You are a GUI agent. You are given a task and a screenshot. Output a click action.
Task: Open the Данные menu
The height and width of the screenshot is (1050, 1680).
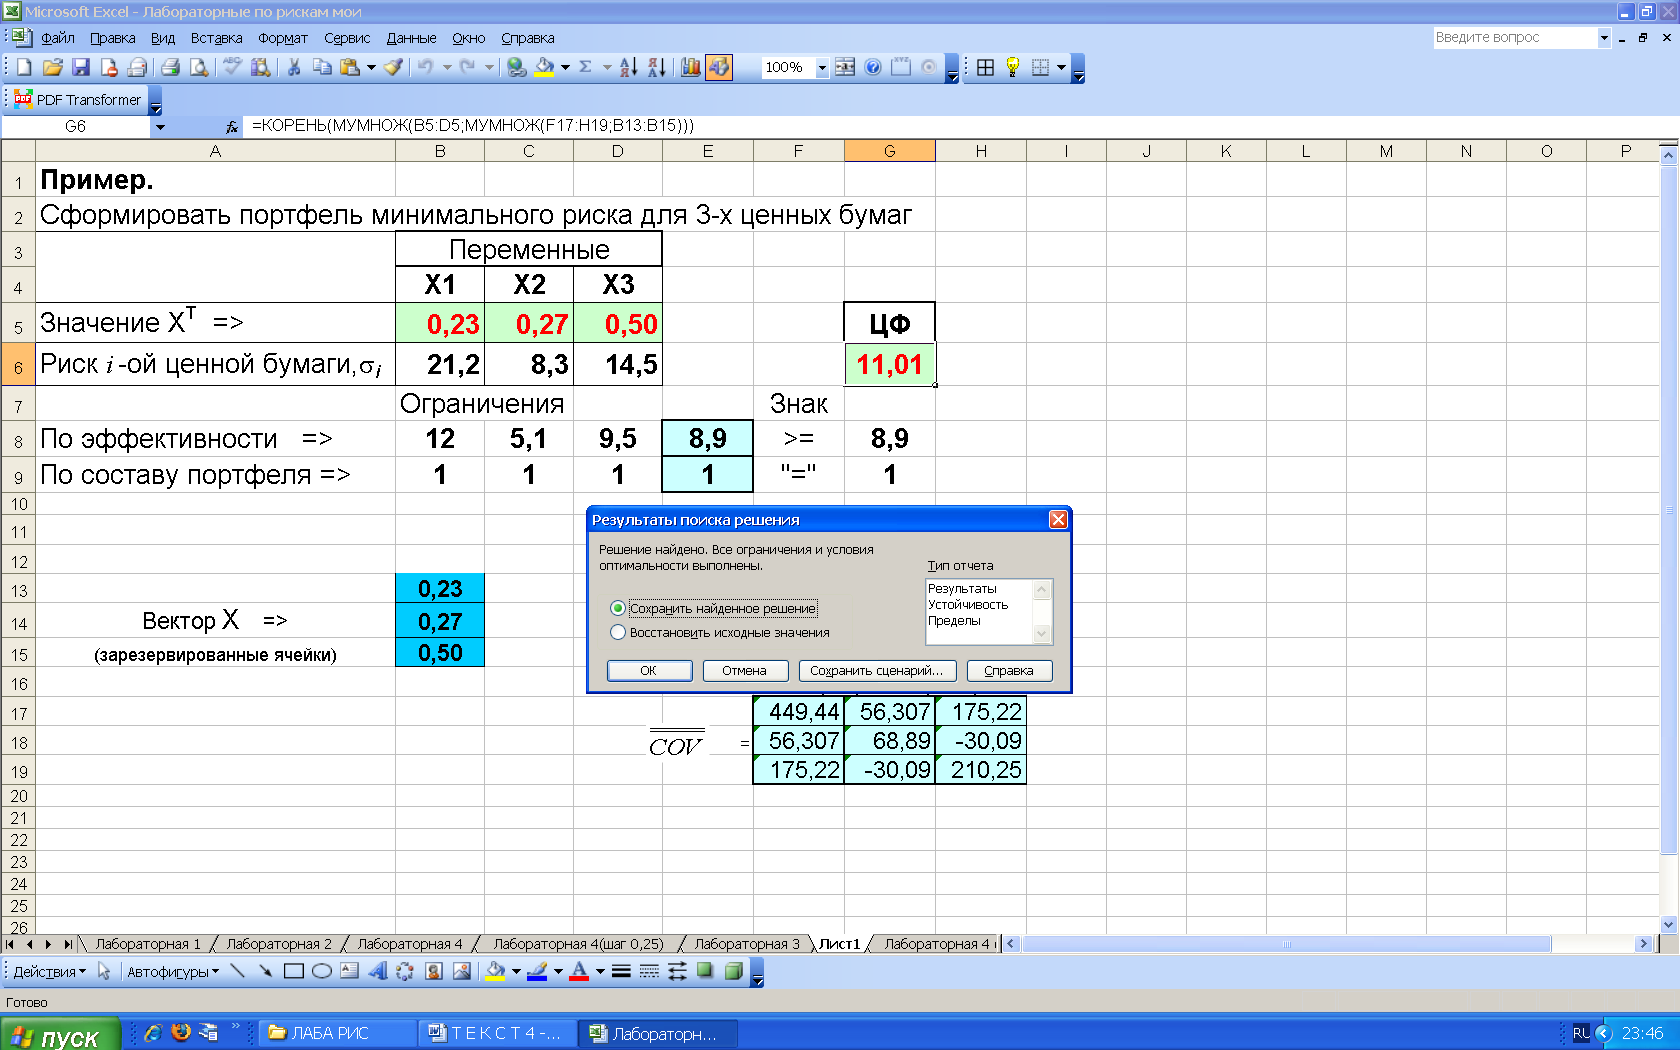[x=411, y=38]
